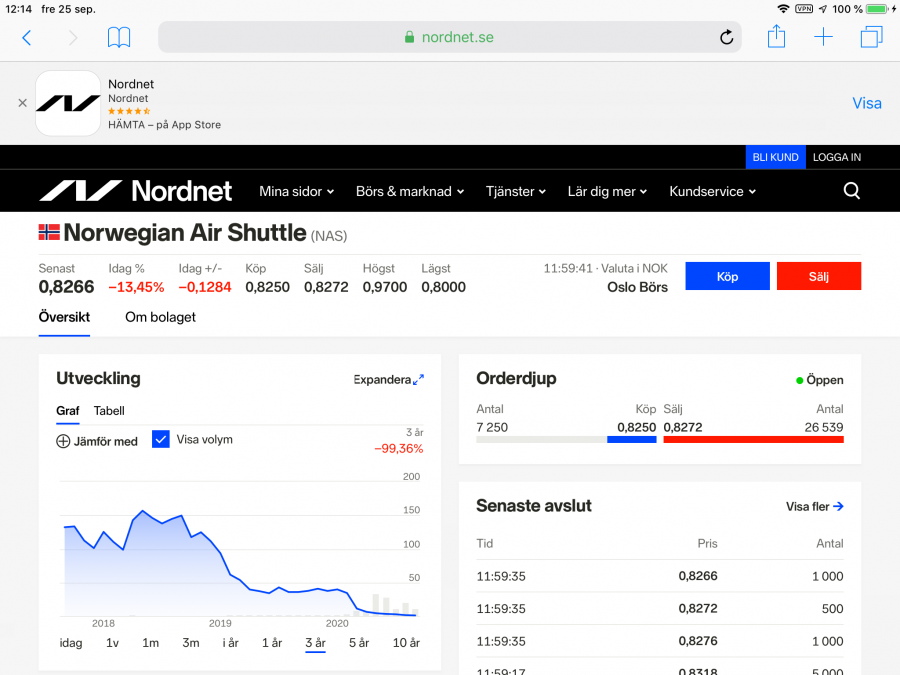900x675 pixels.
Task: Click the Nordnet logo in the header
Action: pos(135,191)
